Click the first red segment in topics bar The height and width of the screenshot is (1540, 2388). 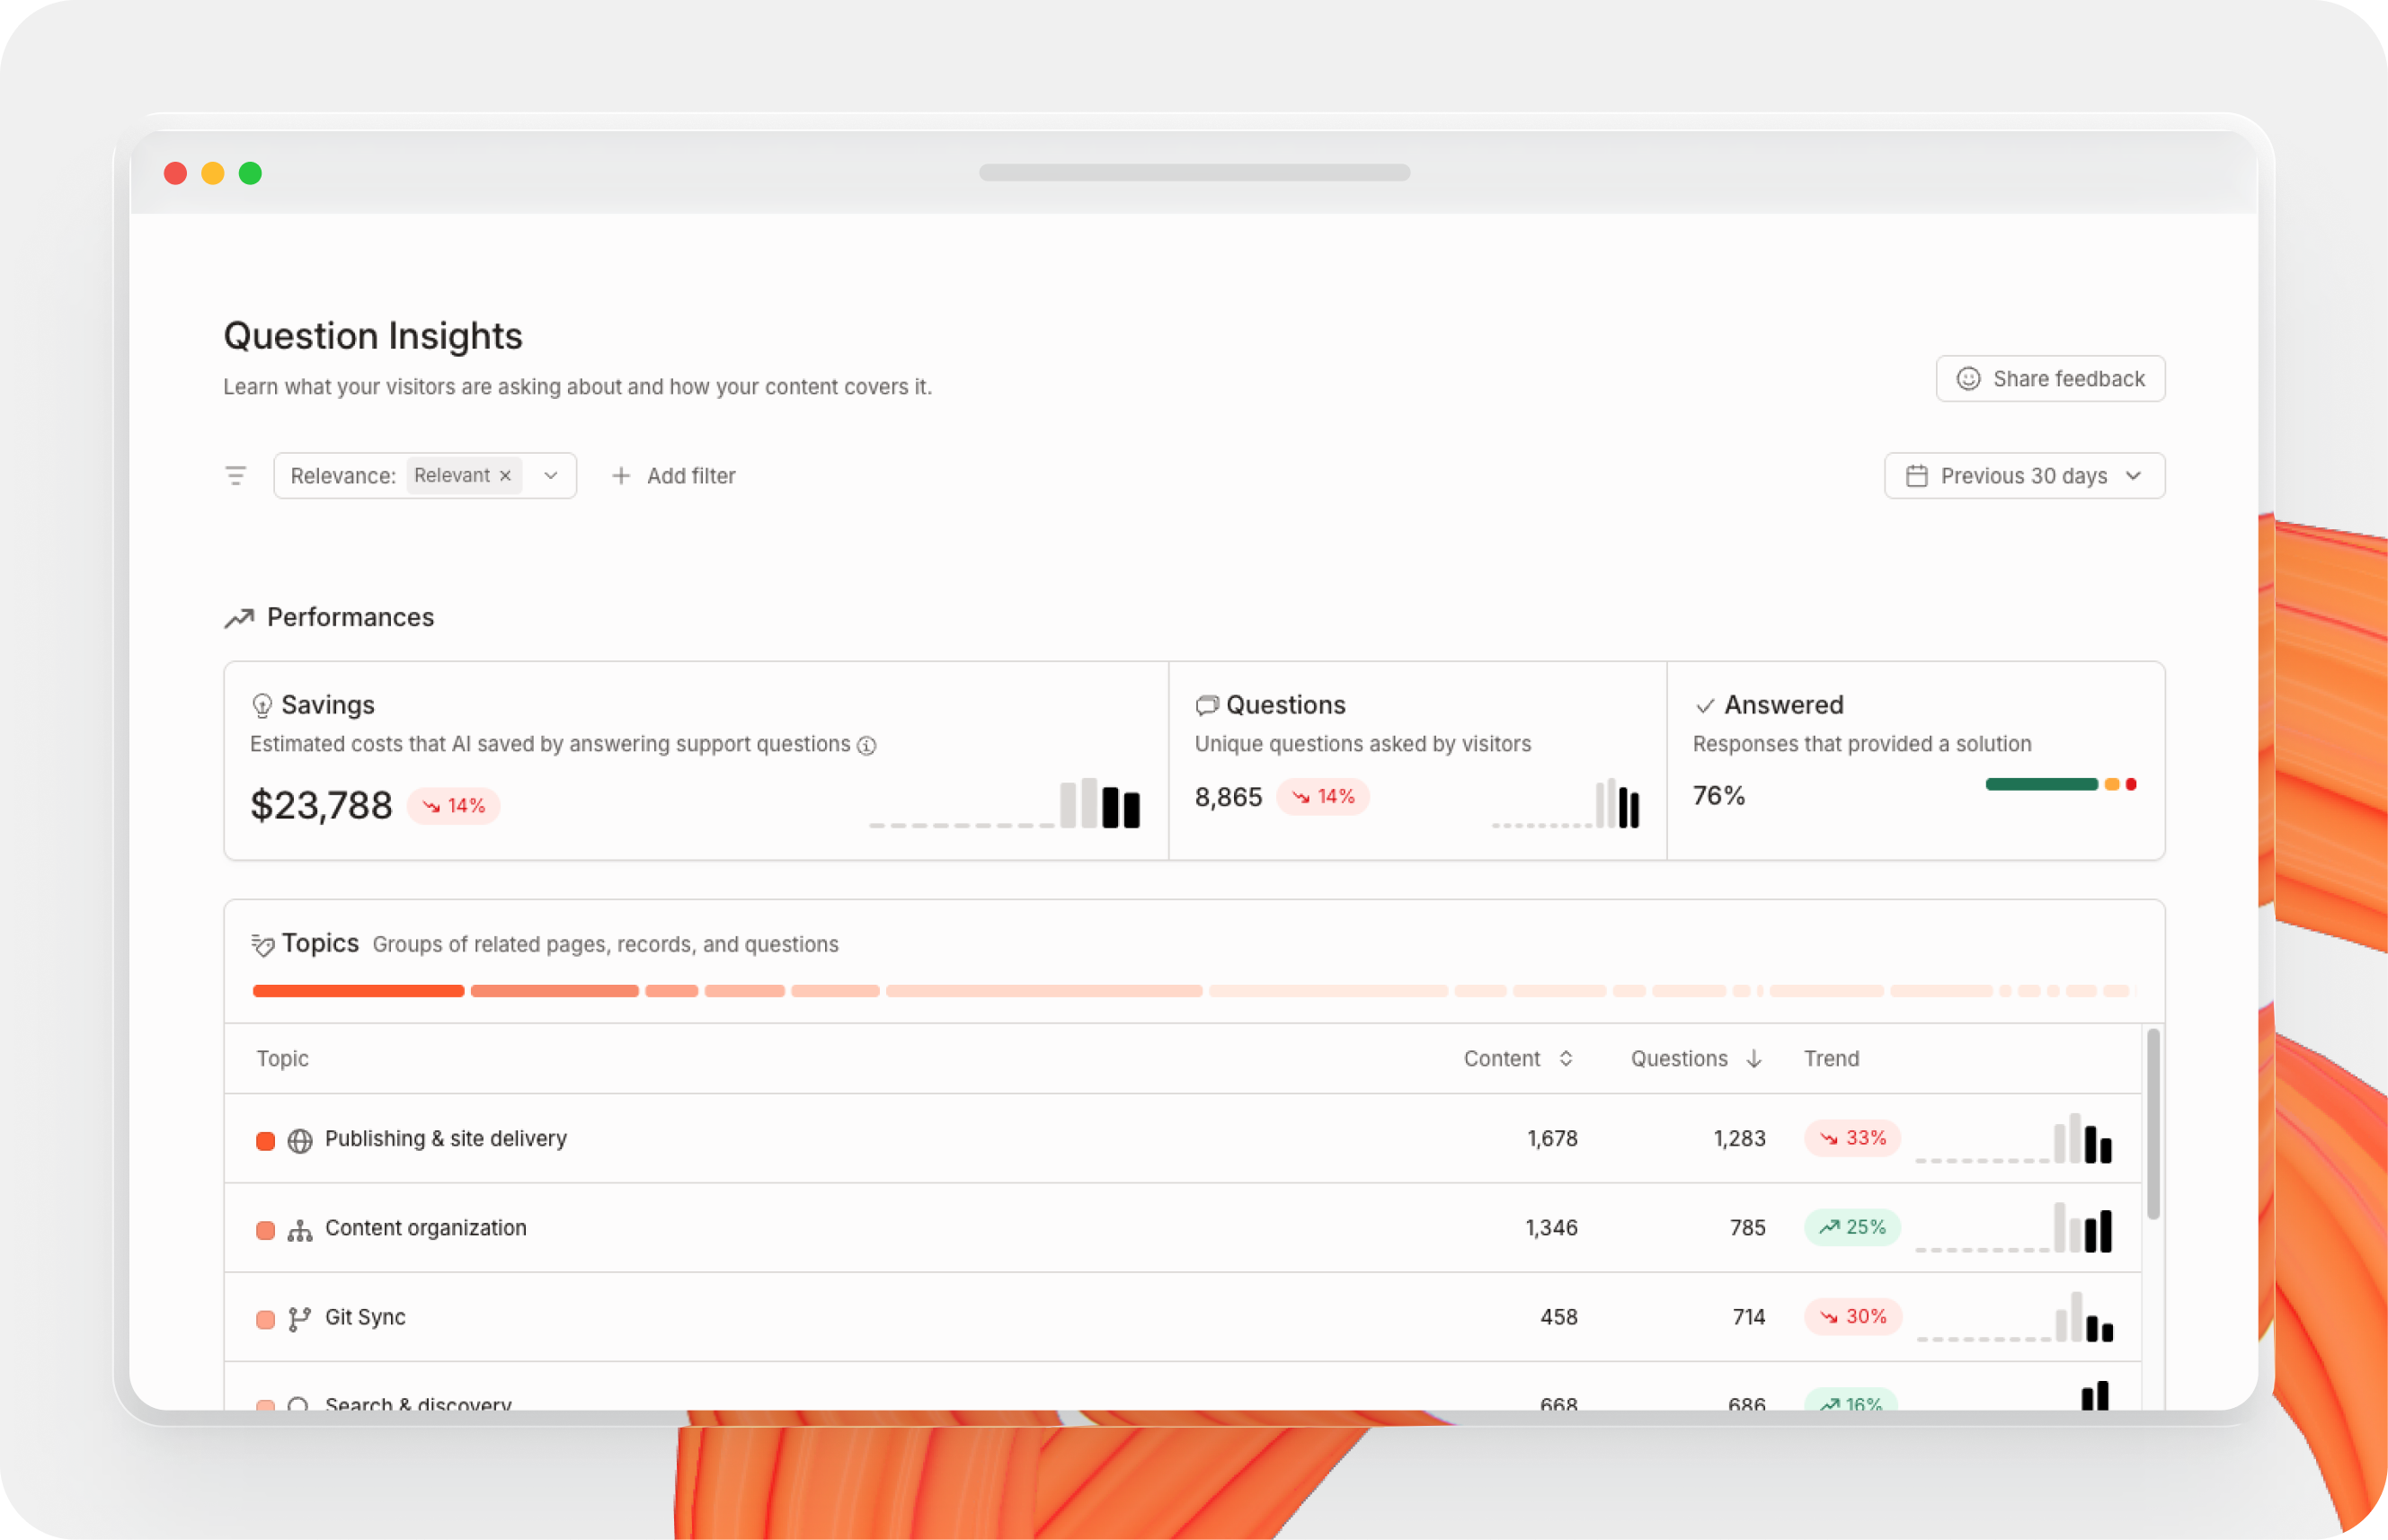pos(358,991)
